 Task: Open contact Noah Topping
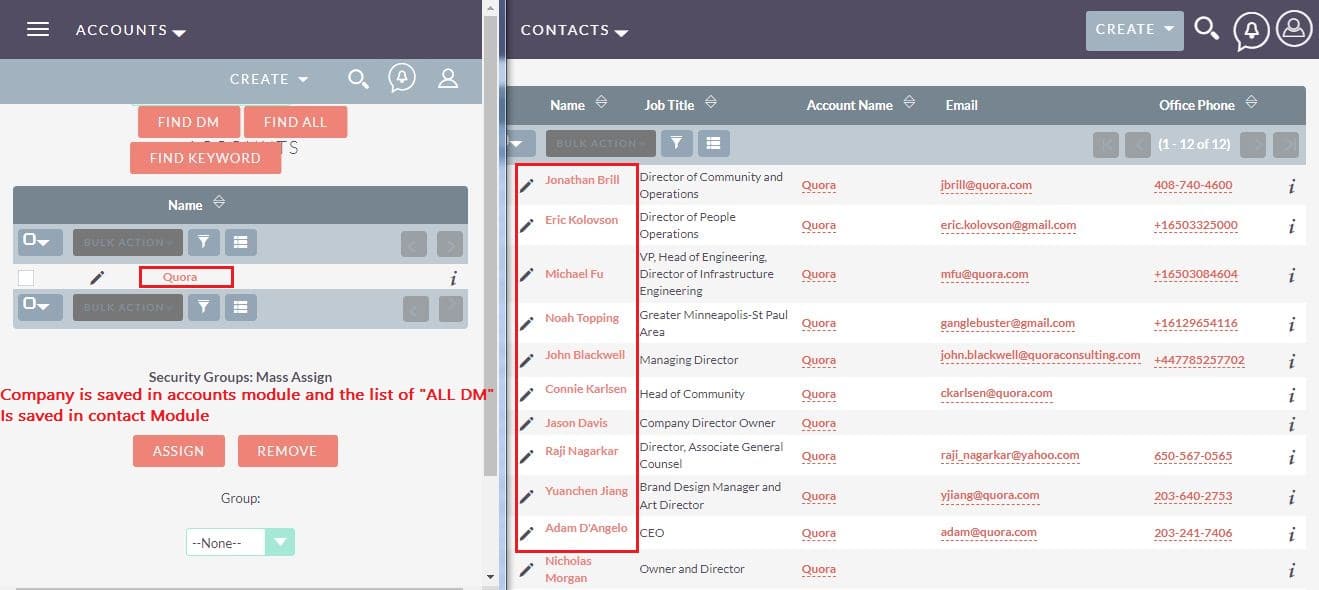click(x=582, y=318)
